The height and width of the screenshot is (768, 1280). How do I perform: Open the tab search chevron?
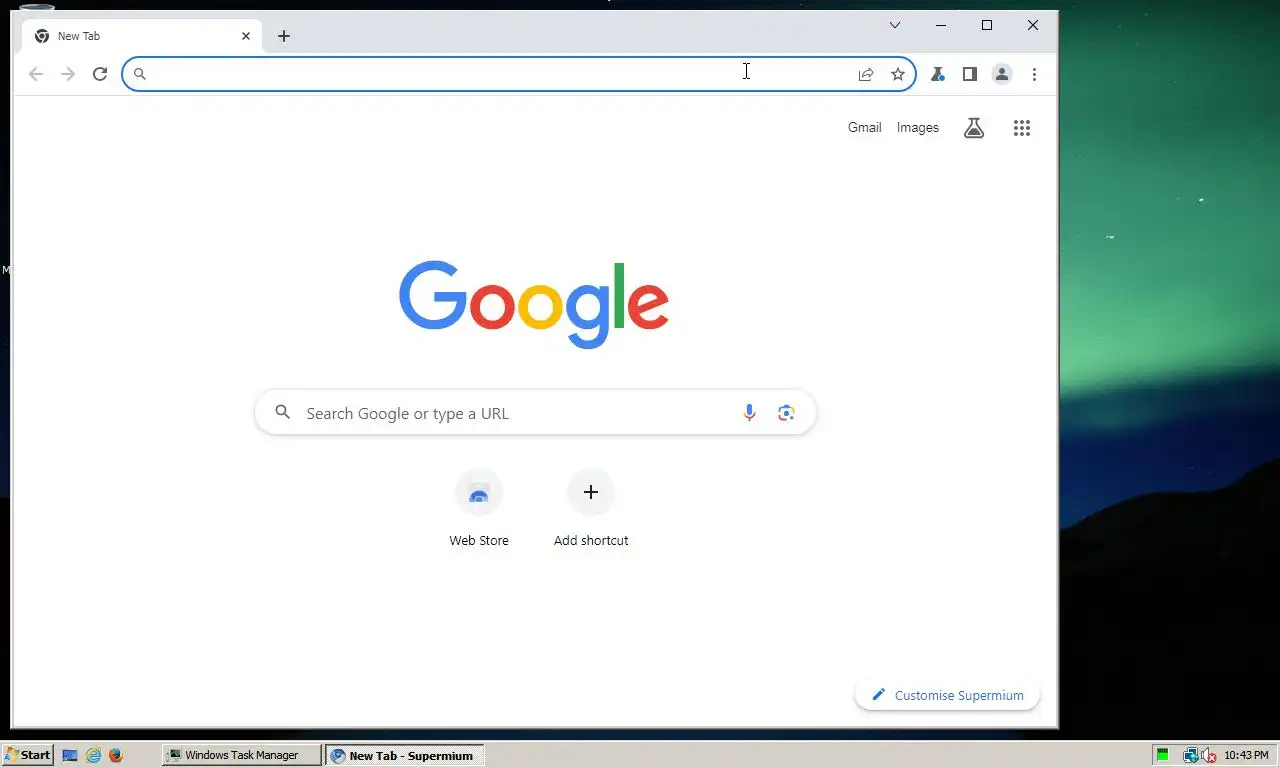click(895, 25)
